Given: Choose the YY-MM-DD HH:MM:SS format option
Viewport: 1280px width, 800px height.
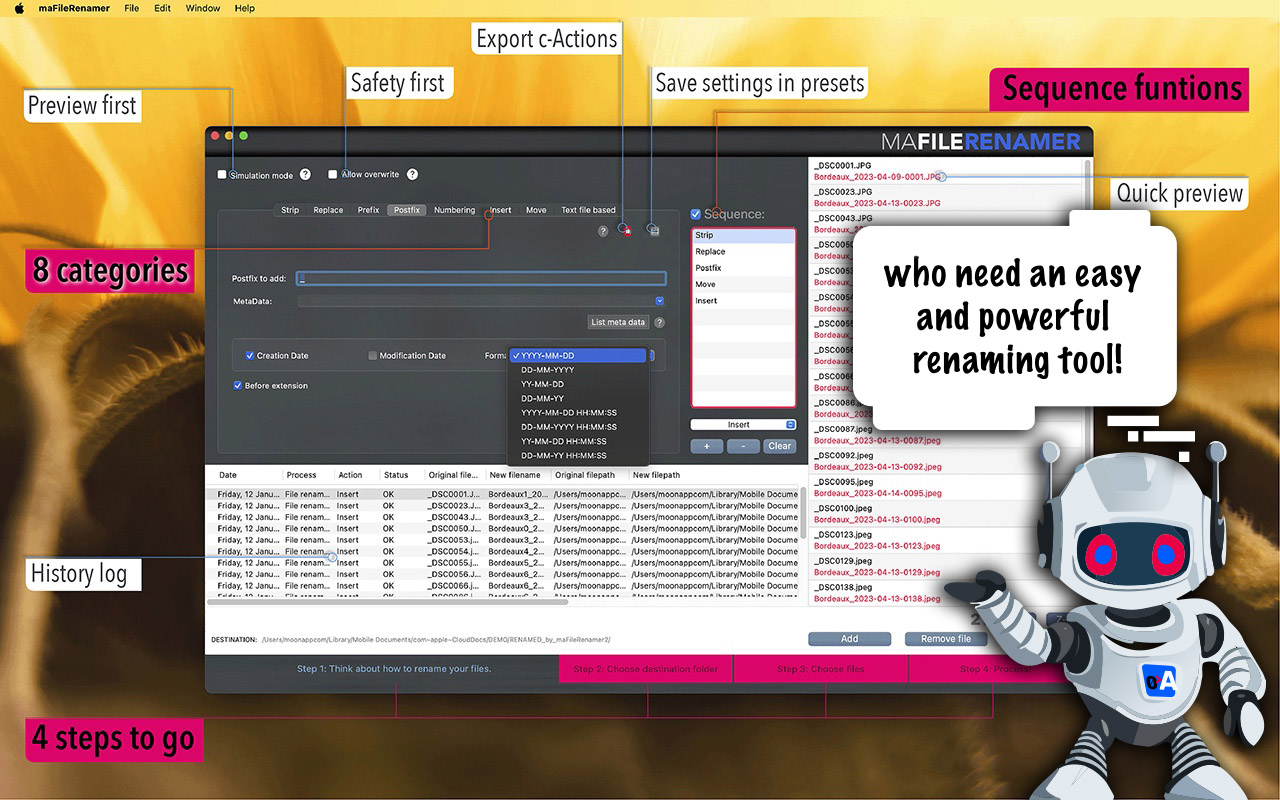Looking at the screenshot, I should point(578,441).
